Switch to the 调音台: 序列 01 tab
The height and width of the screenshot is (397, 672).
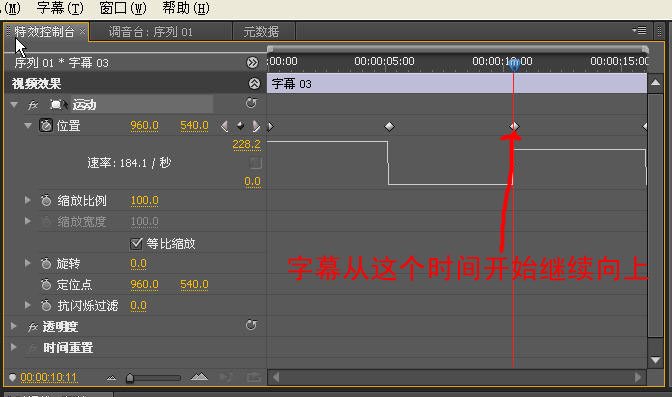tap(150, 32)
